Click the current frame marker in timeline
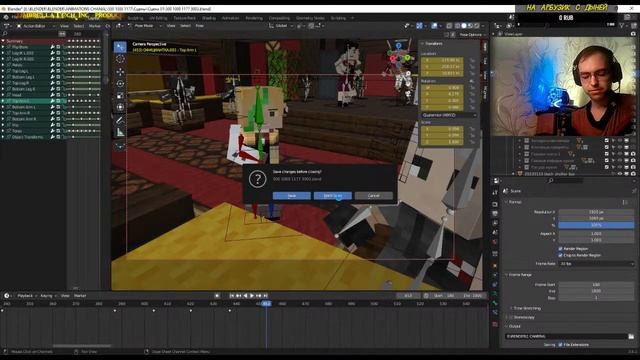640x360 pixels. coord(266,304)
